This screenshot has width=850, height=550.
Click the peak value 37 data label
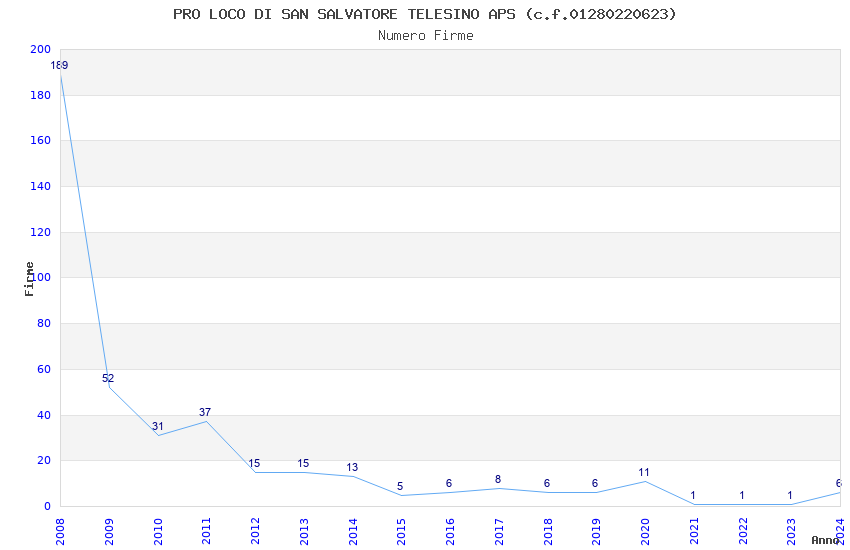(x=205, y=413)
